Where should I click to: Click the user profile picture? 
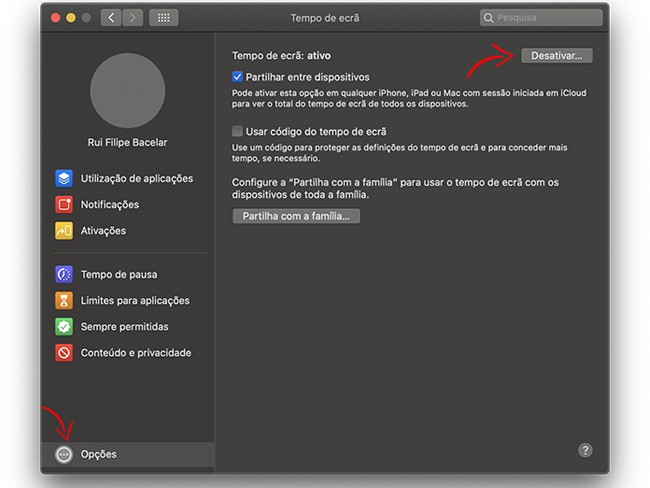click(x=127, y=90)
